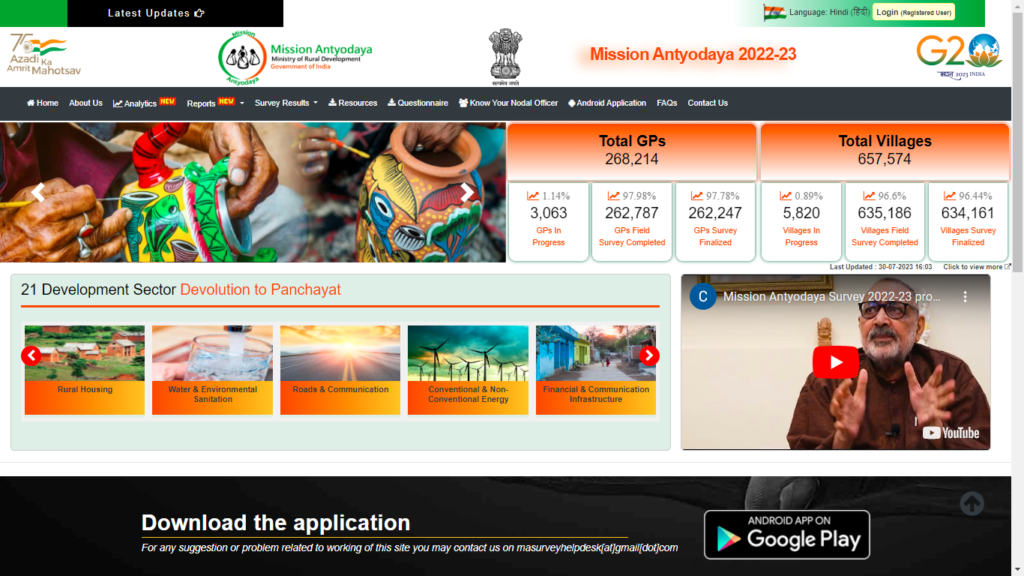Open the Home menu item
This screenshot has height=576, width=1024.
point(42,103)
